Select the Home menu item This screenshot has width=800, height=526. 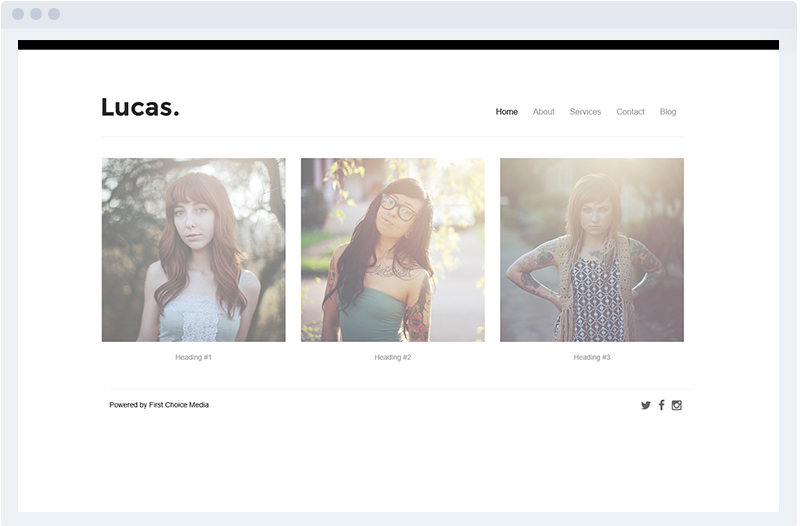pyautogui.click(x=507, y=112)
